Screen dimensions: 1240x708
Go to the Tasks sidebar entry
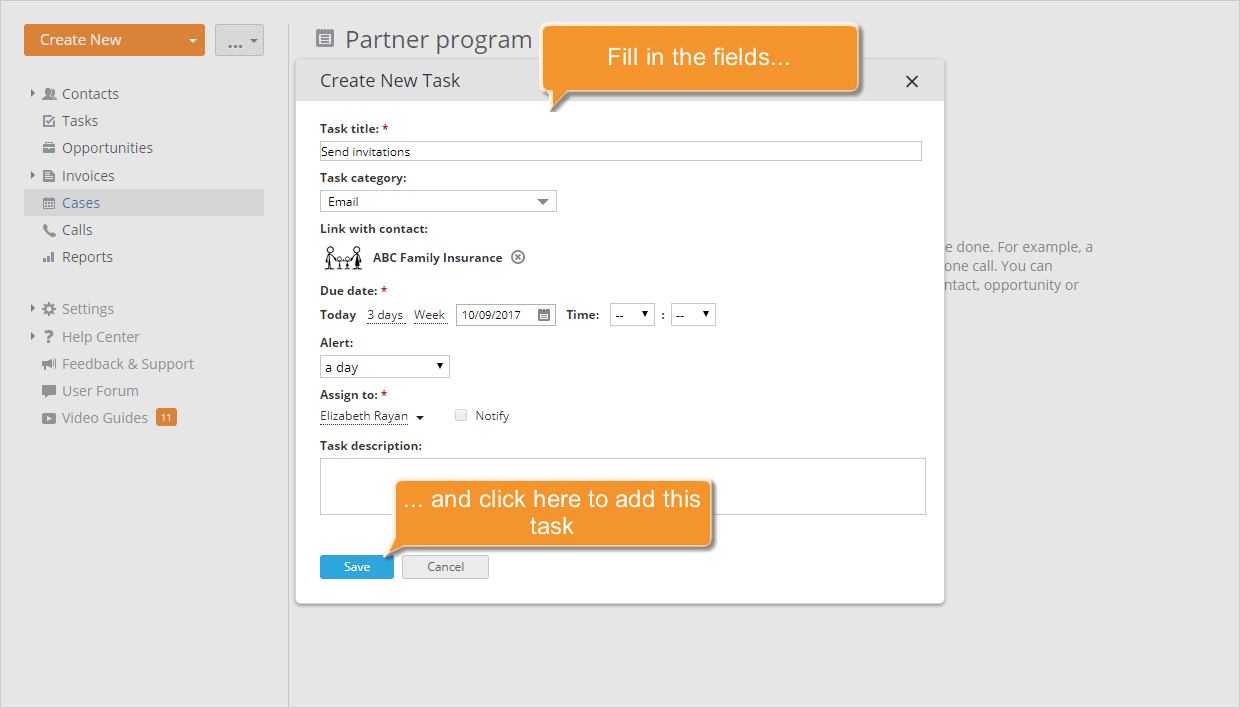coord(78,120)
